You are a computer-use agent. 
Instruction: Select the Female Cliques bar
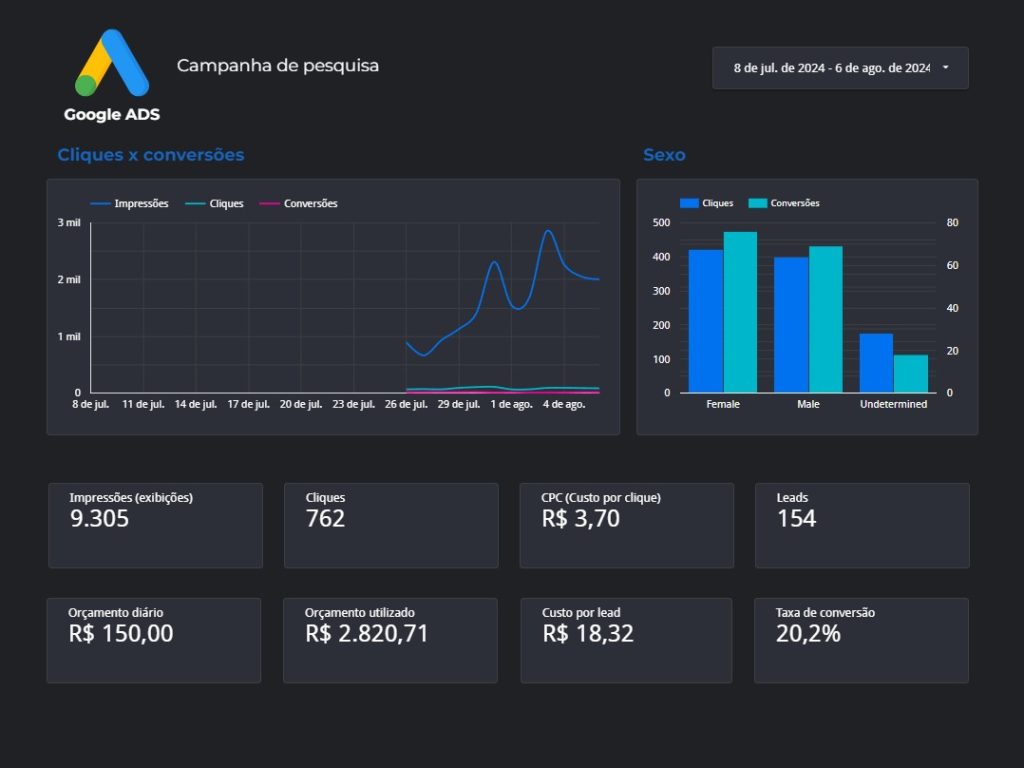[x=705, y=320]
